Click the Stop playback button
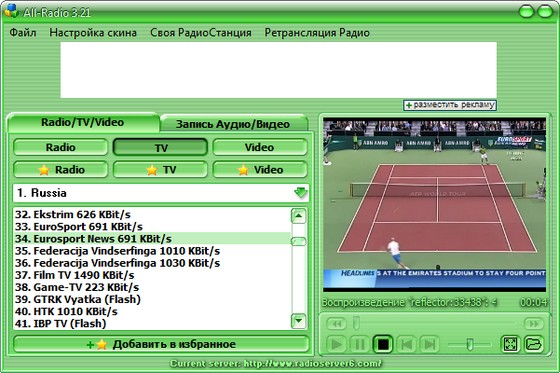 (x=383, y=344)
